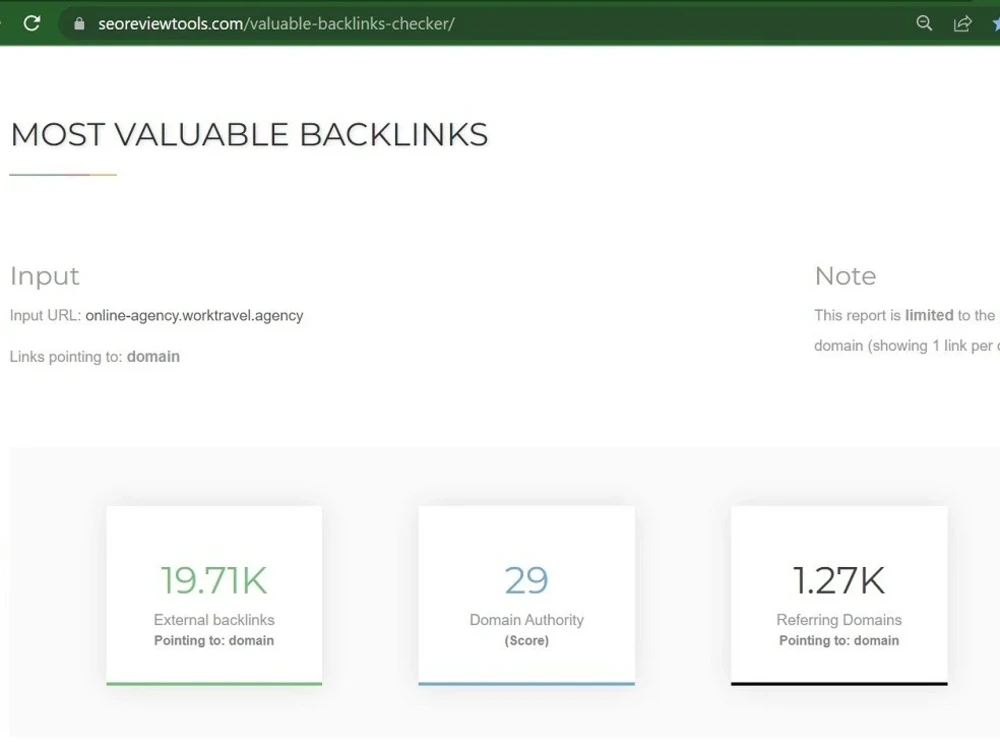This screenshot has width=1000, height=750.
Task: Click the Input section heading
Action: (x=45, y=276)
